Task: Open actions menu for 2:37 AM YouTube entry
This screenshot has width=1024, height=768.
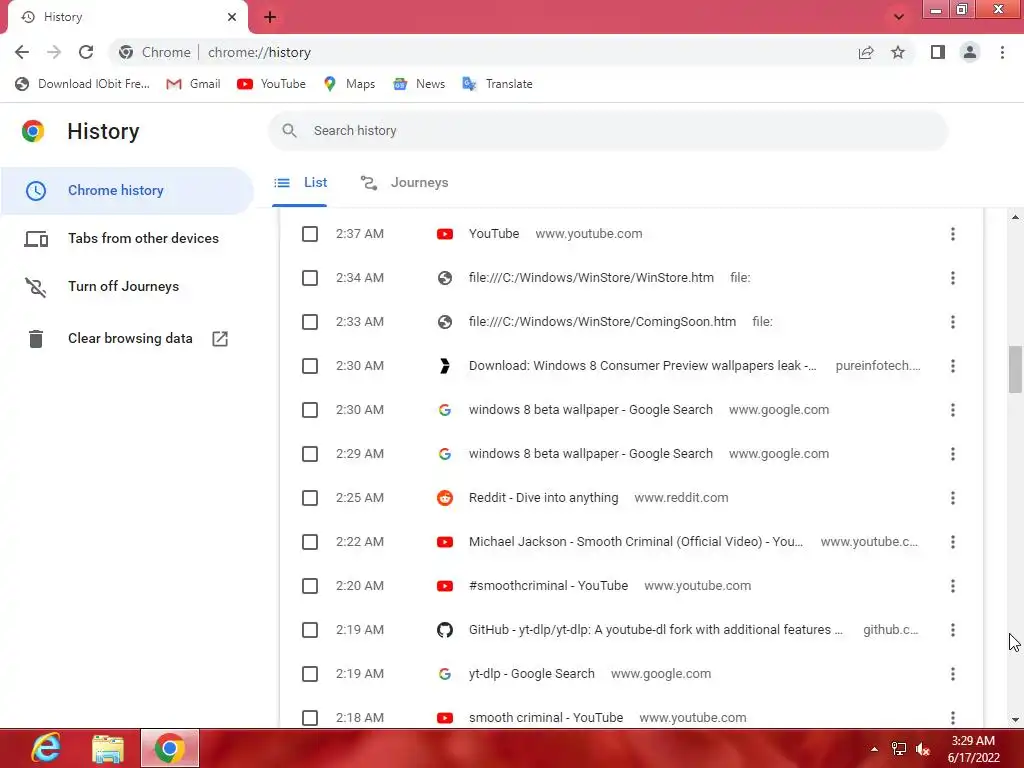Action: (x=953, y=234)
